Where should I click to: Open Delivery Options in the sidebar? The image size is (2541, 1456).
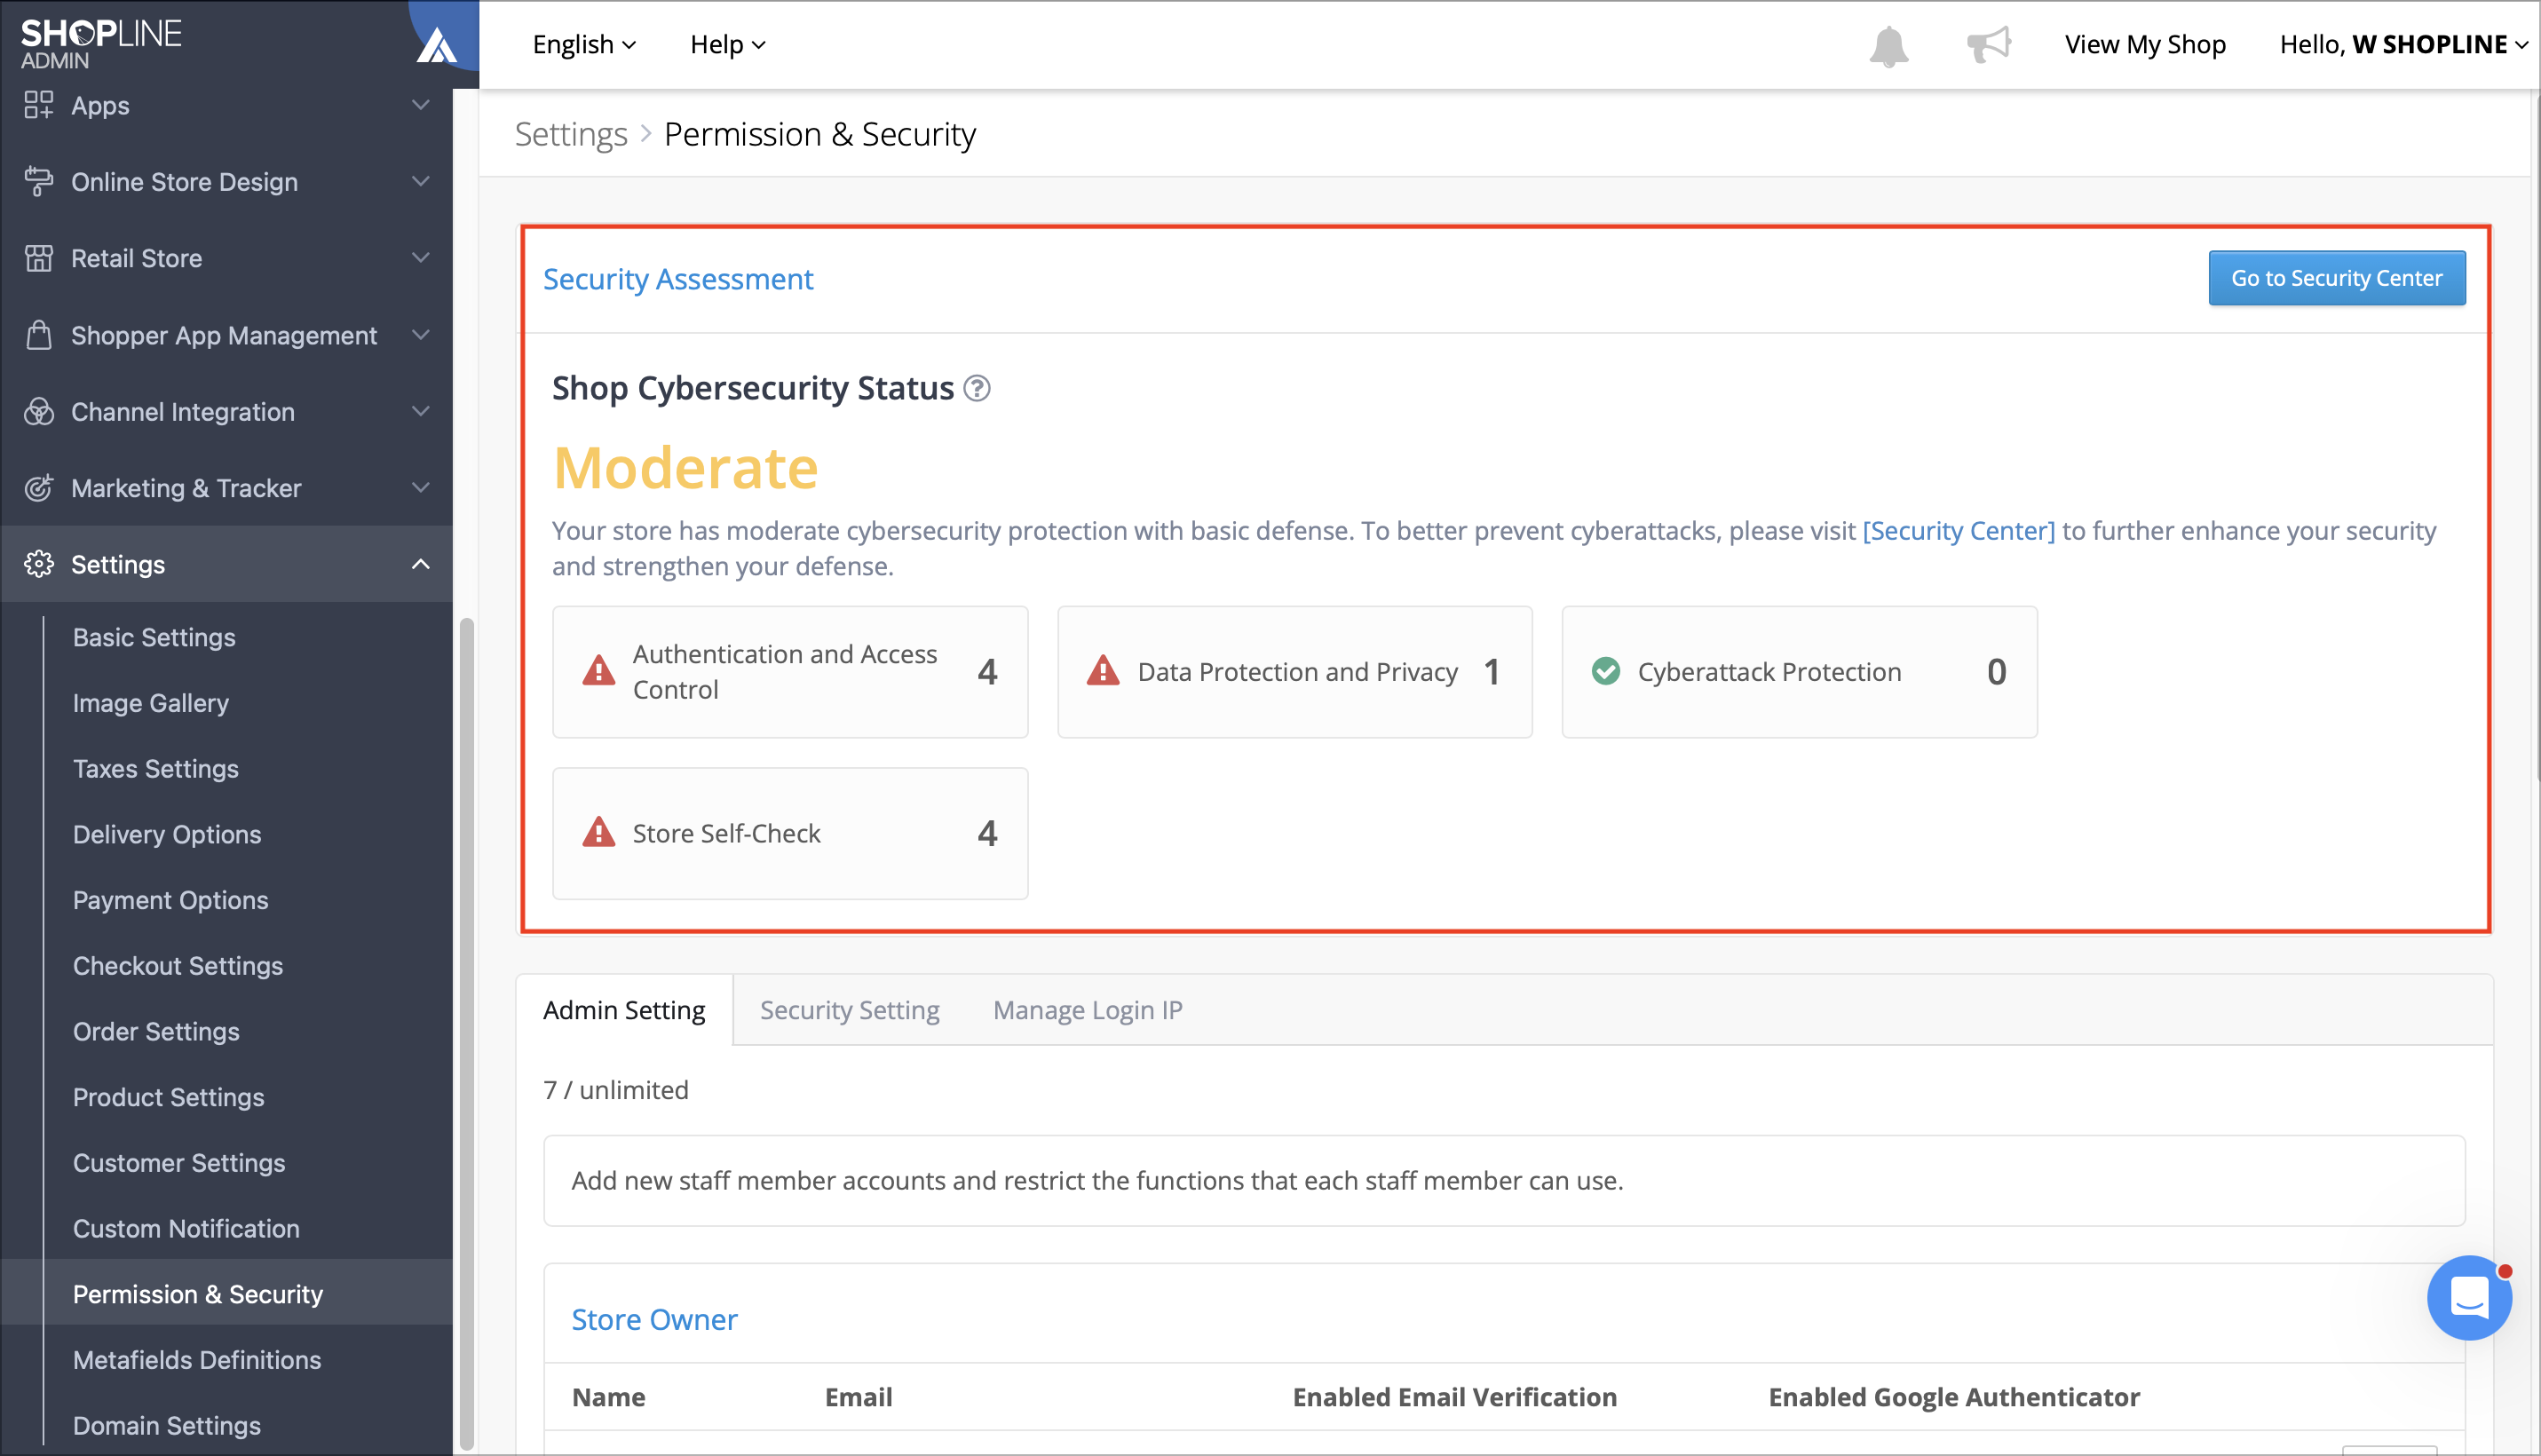click(x=167, y=834)
